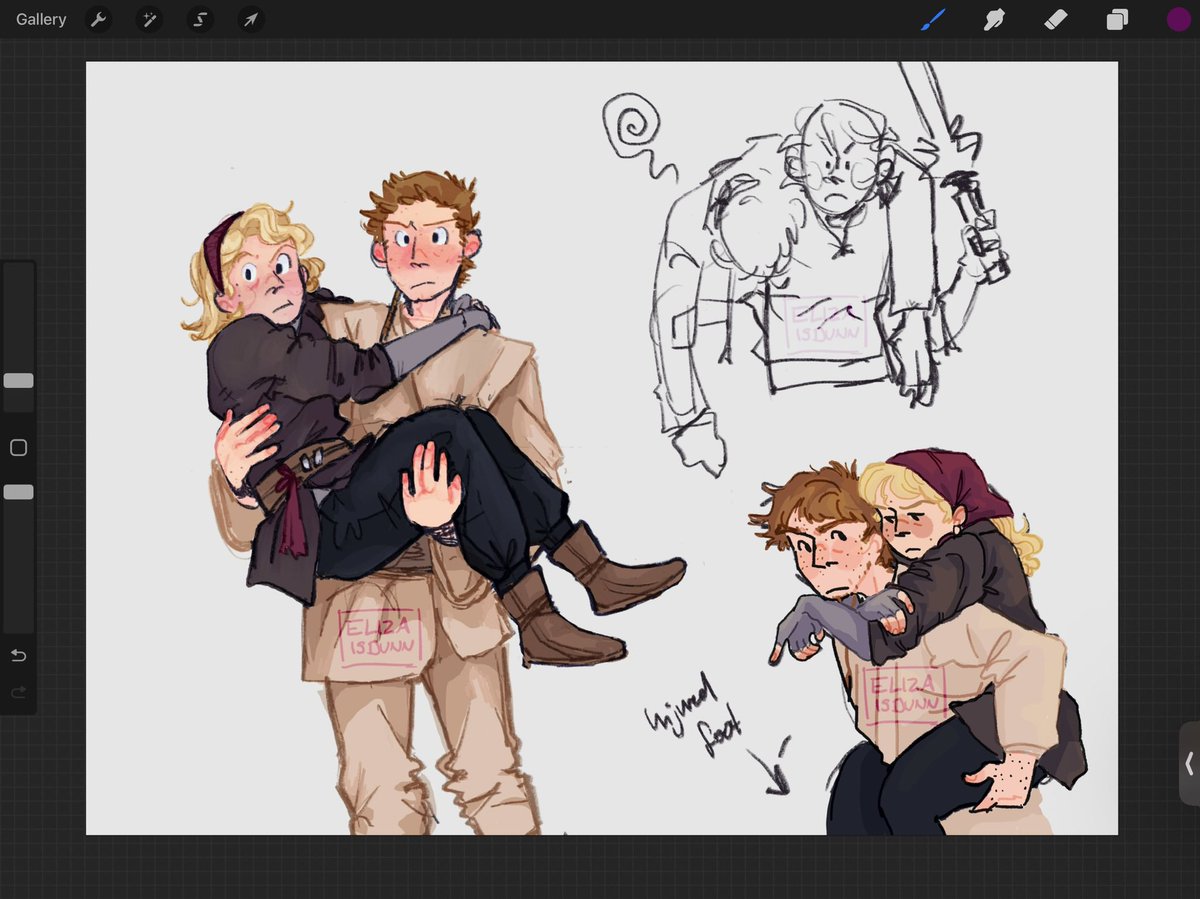Return to the Gallery
1200x899 pixels.
[x=41, y=19]
